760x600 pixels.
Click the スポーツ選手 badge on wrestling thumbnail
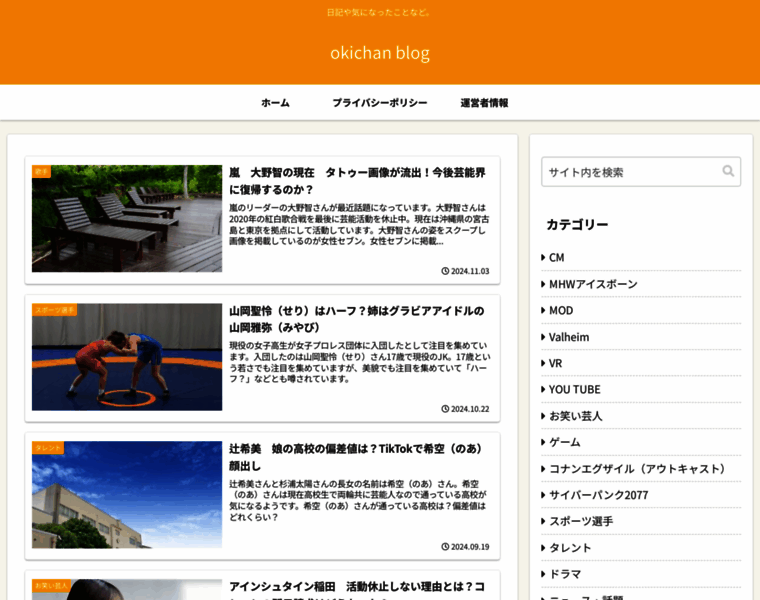55,310
